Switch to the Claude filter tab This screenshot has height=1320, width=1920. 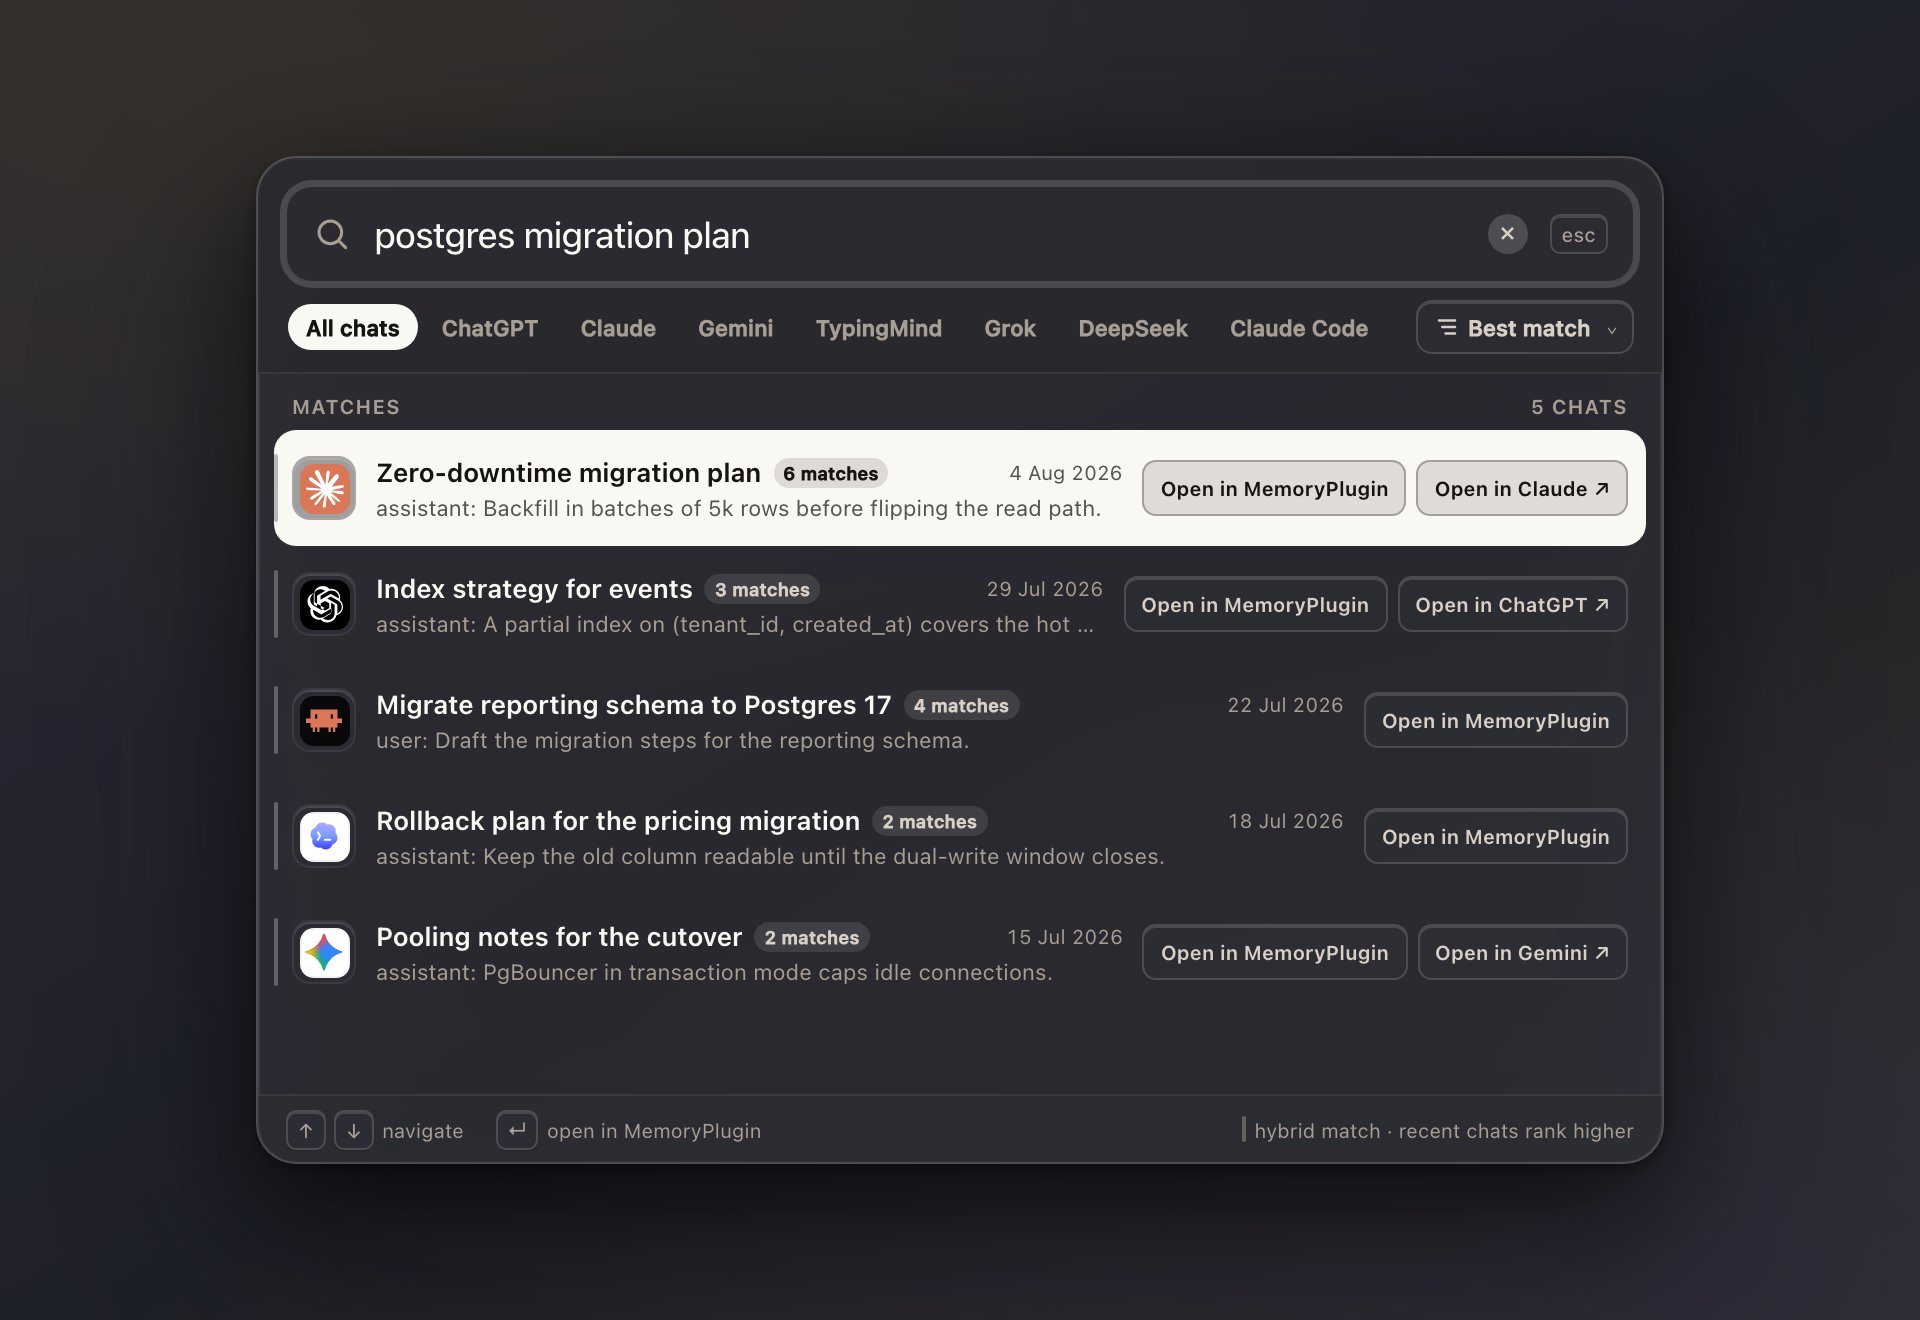[618, 328]
